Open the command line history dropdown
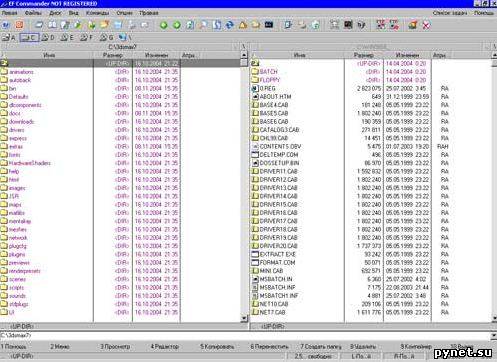 [494, 336]
